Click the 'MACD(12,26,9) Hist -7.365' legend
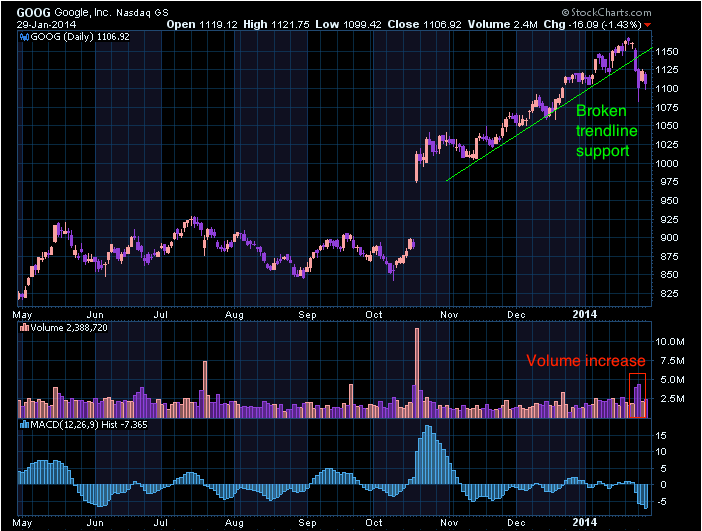This screenshot has height=531, width=702. click(x=89, y=424)
